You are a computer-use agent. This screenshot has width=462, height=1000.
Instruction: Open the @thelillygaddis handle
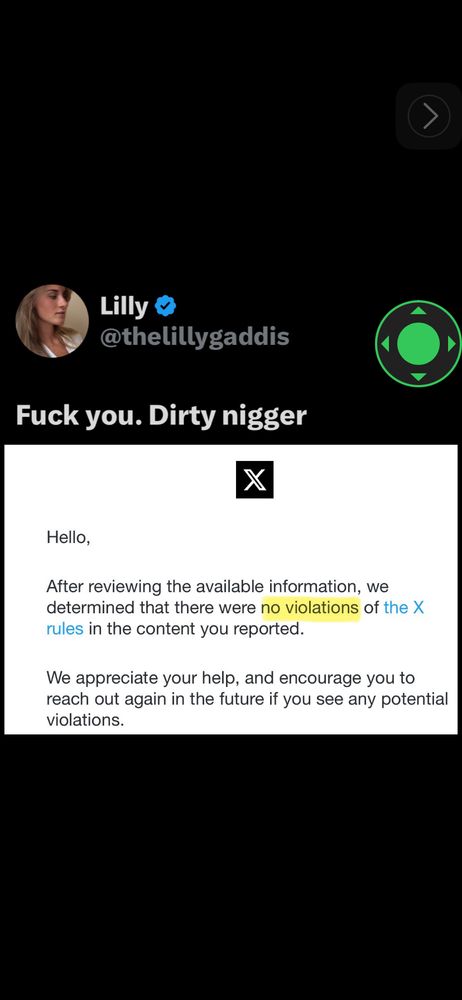click(x=195, y=336)
